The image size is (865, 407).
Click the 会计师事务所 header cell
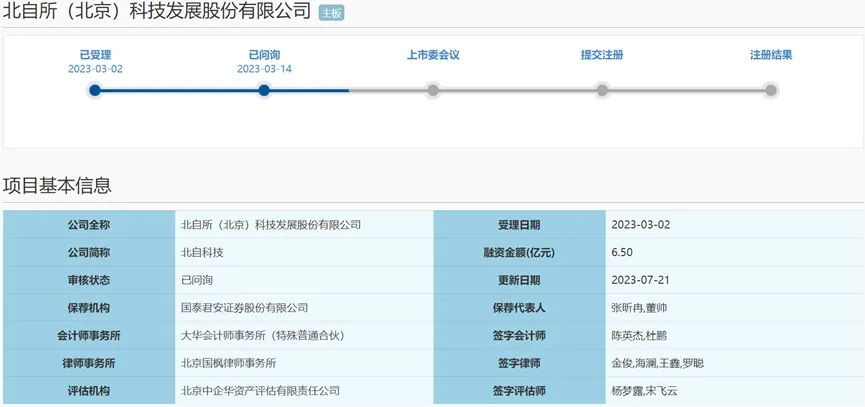tap(89, 335)
